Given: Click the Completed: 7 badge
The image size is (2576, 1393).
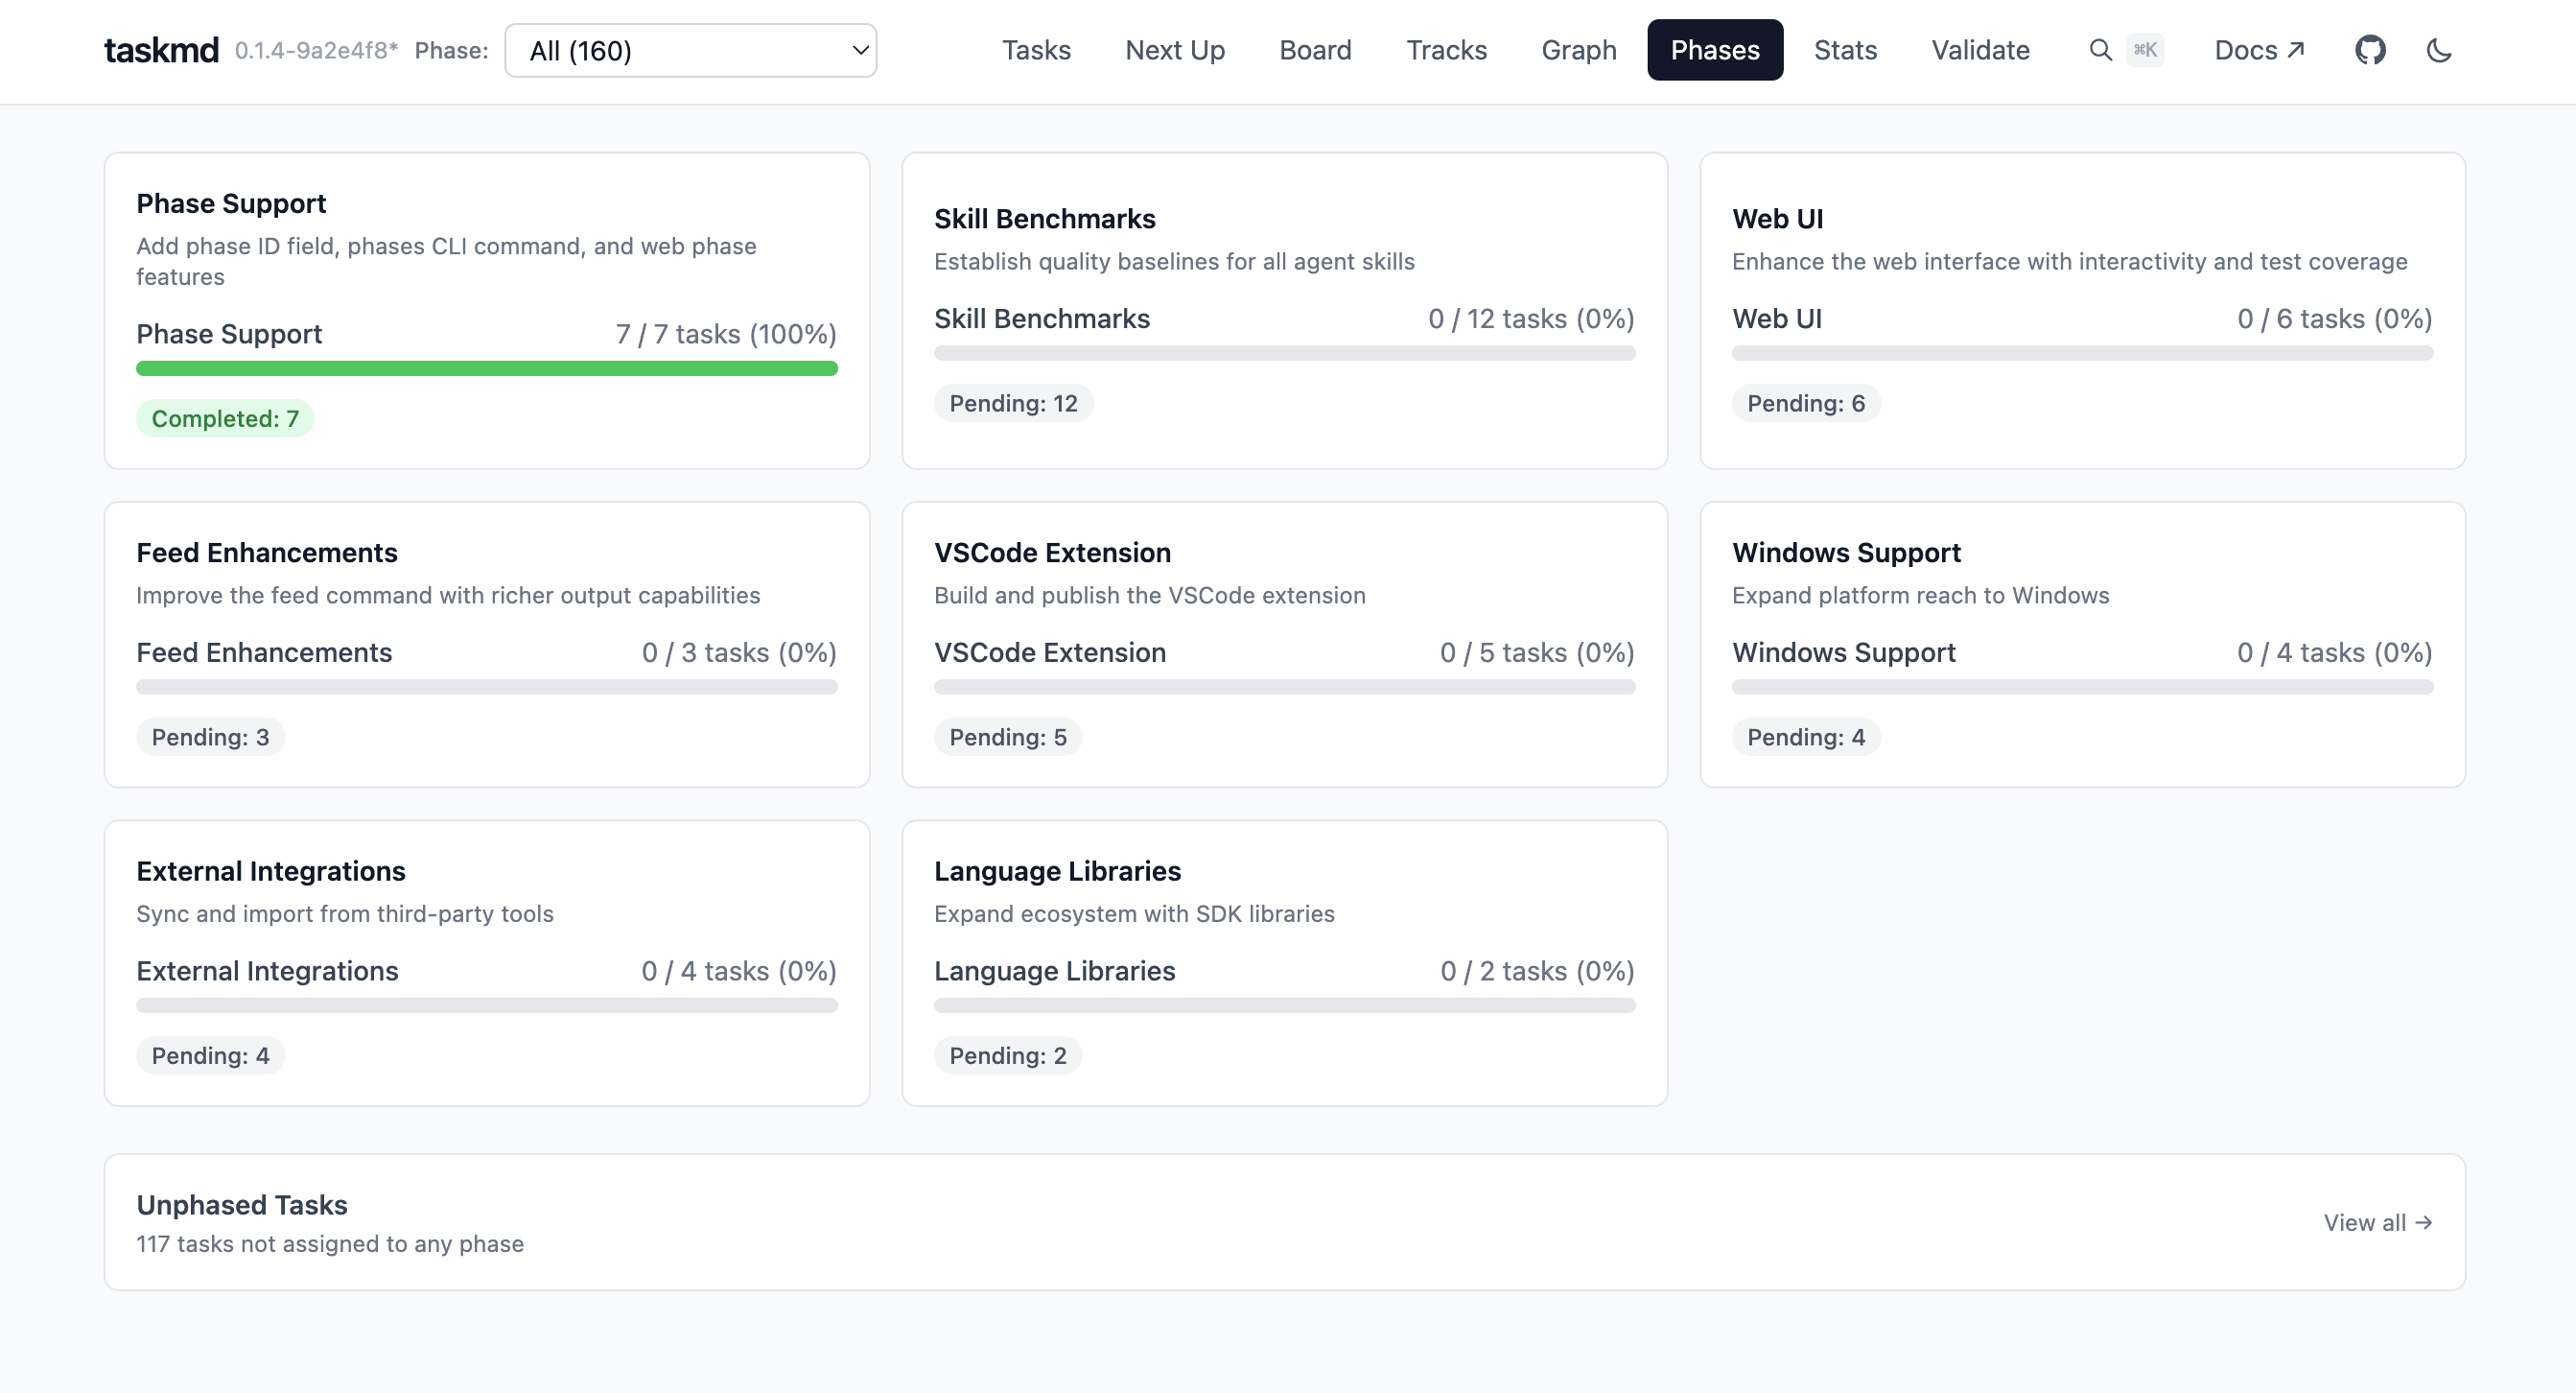Looking at the screenshot, I should pos(225,418).
